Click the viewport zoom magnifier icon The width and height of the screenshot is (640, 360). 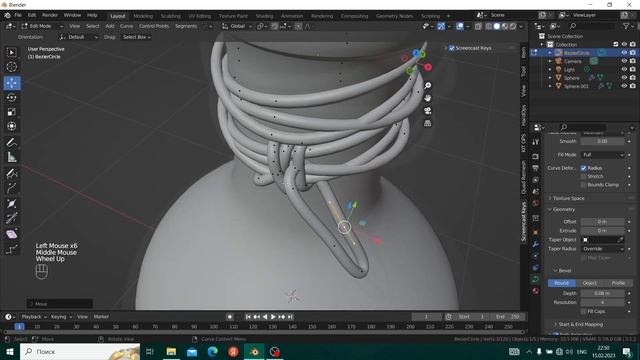coord(427,85)
